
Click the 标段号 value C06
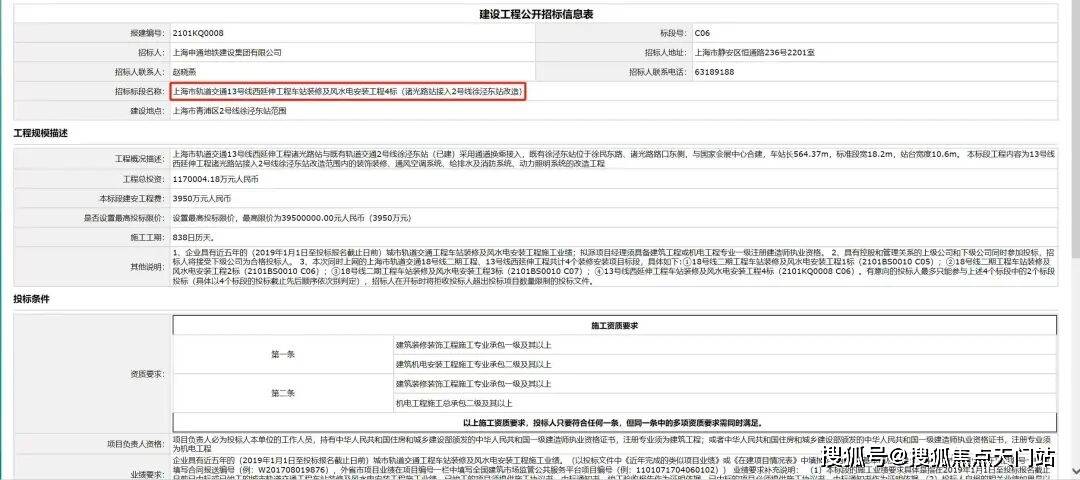coord(702,33)
